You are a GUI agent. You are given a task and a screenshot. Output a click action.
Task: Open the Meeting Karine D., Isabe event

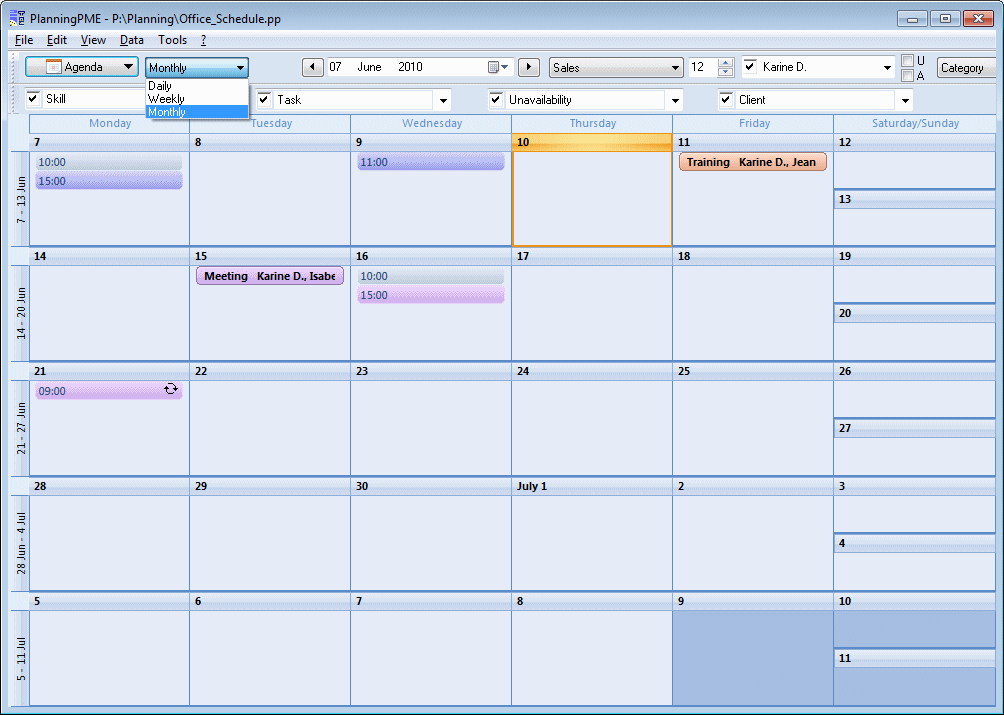pyautogui.click(x=270, y=276)
